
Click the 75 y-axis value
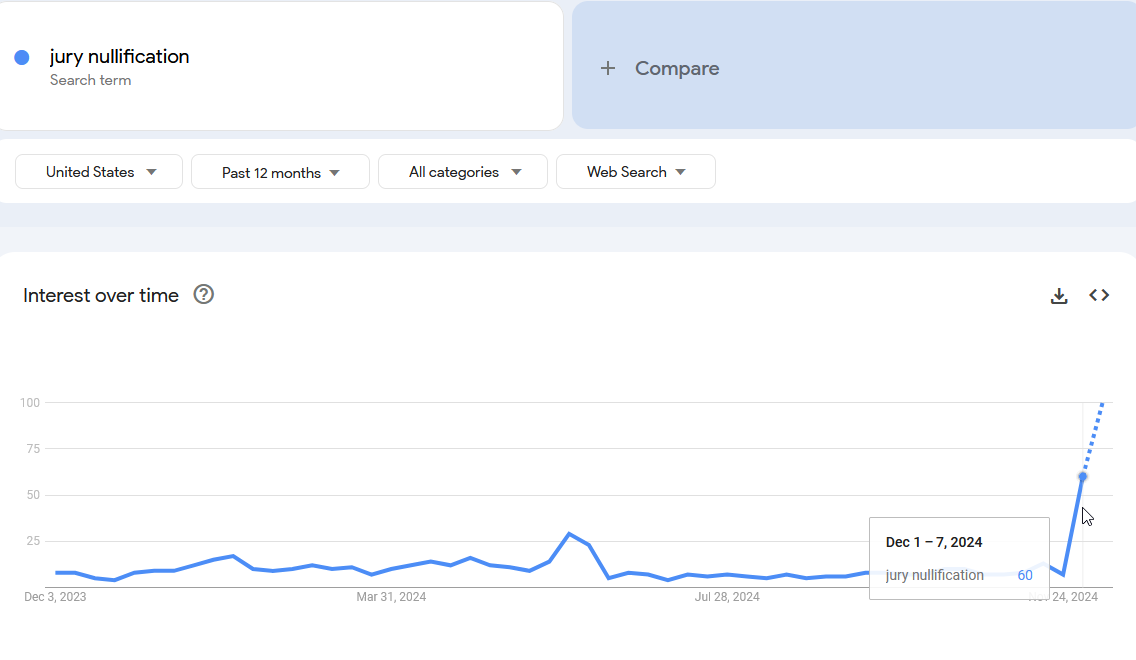click(33, 449)
